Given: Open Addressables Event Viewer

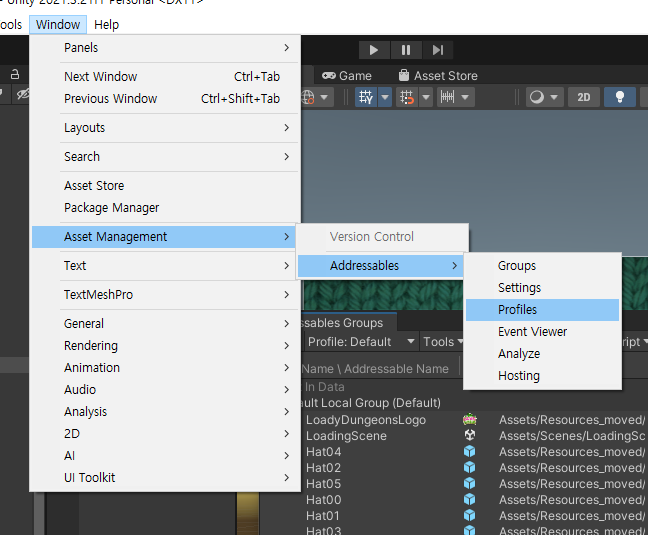Looking at the screenshot, I should coord(542,332).
